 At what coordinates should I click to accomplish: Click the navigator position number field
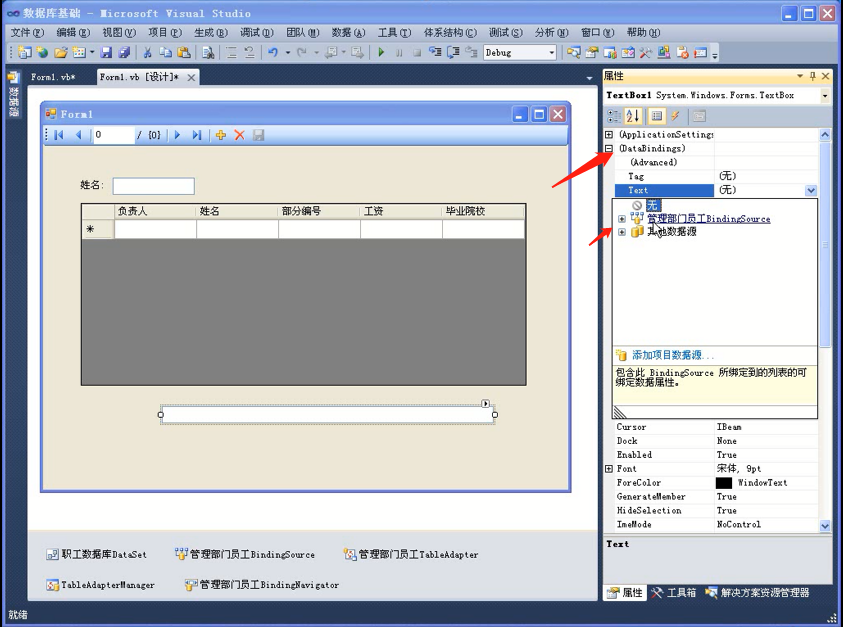(113, 135)
